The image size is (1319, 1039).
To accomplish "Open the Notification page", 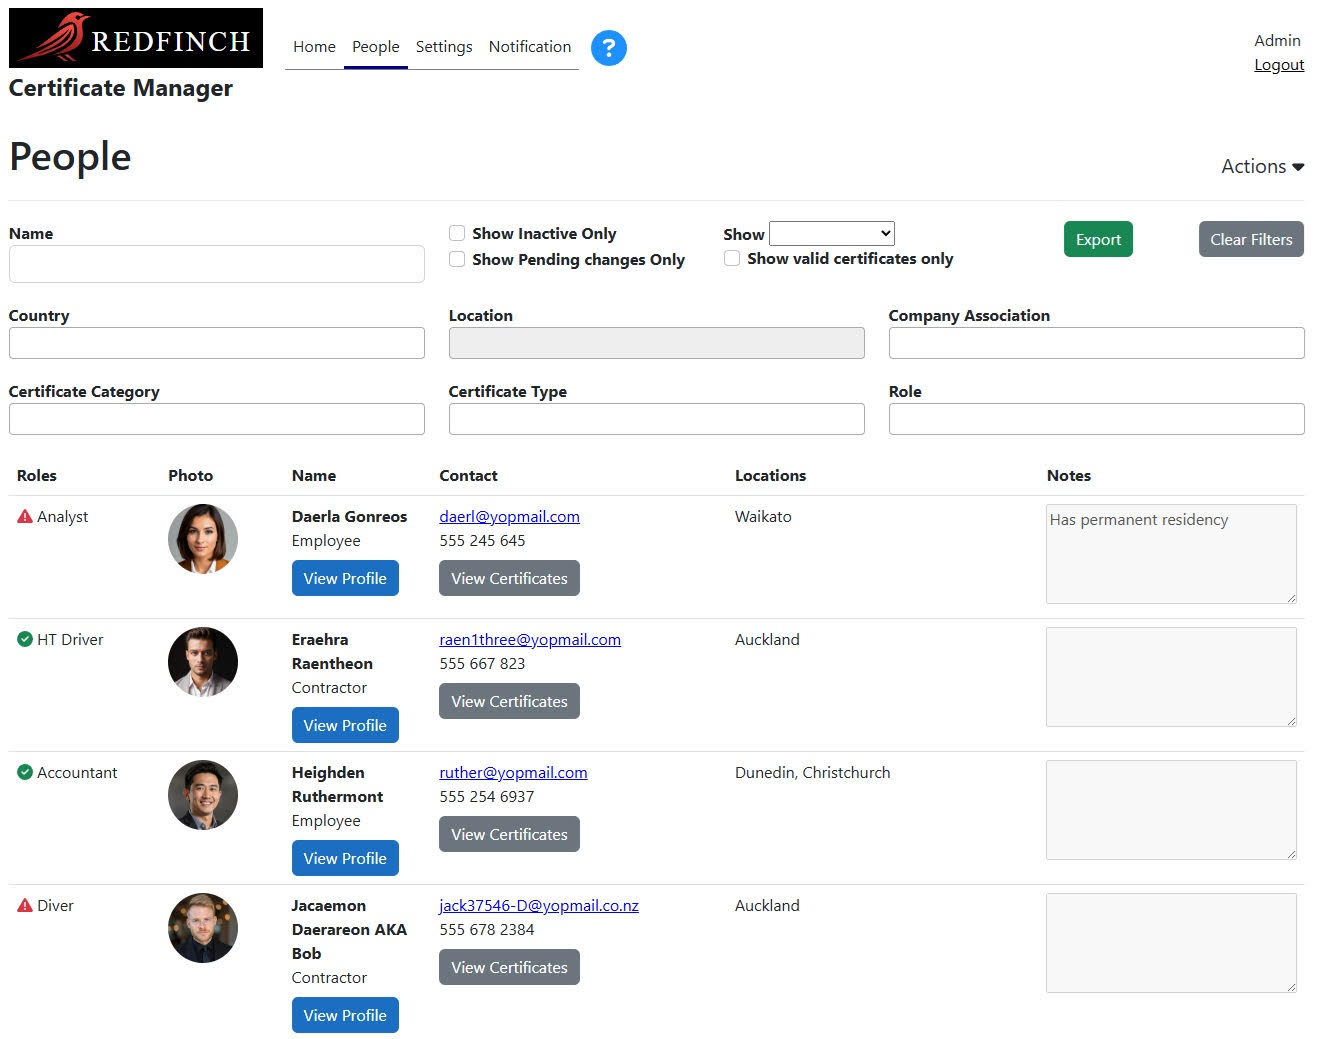I will (529, 46).
